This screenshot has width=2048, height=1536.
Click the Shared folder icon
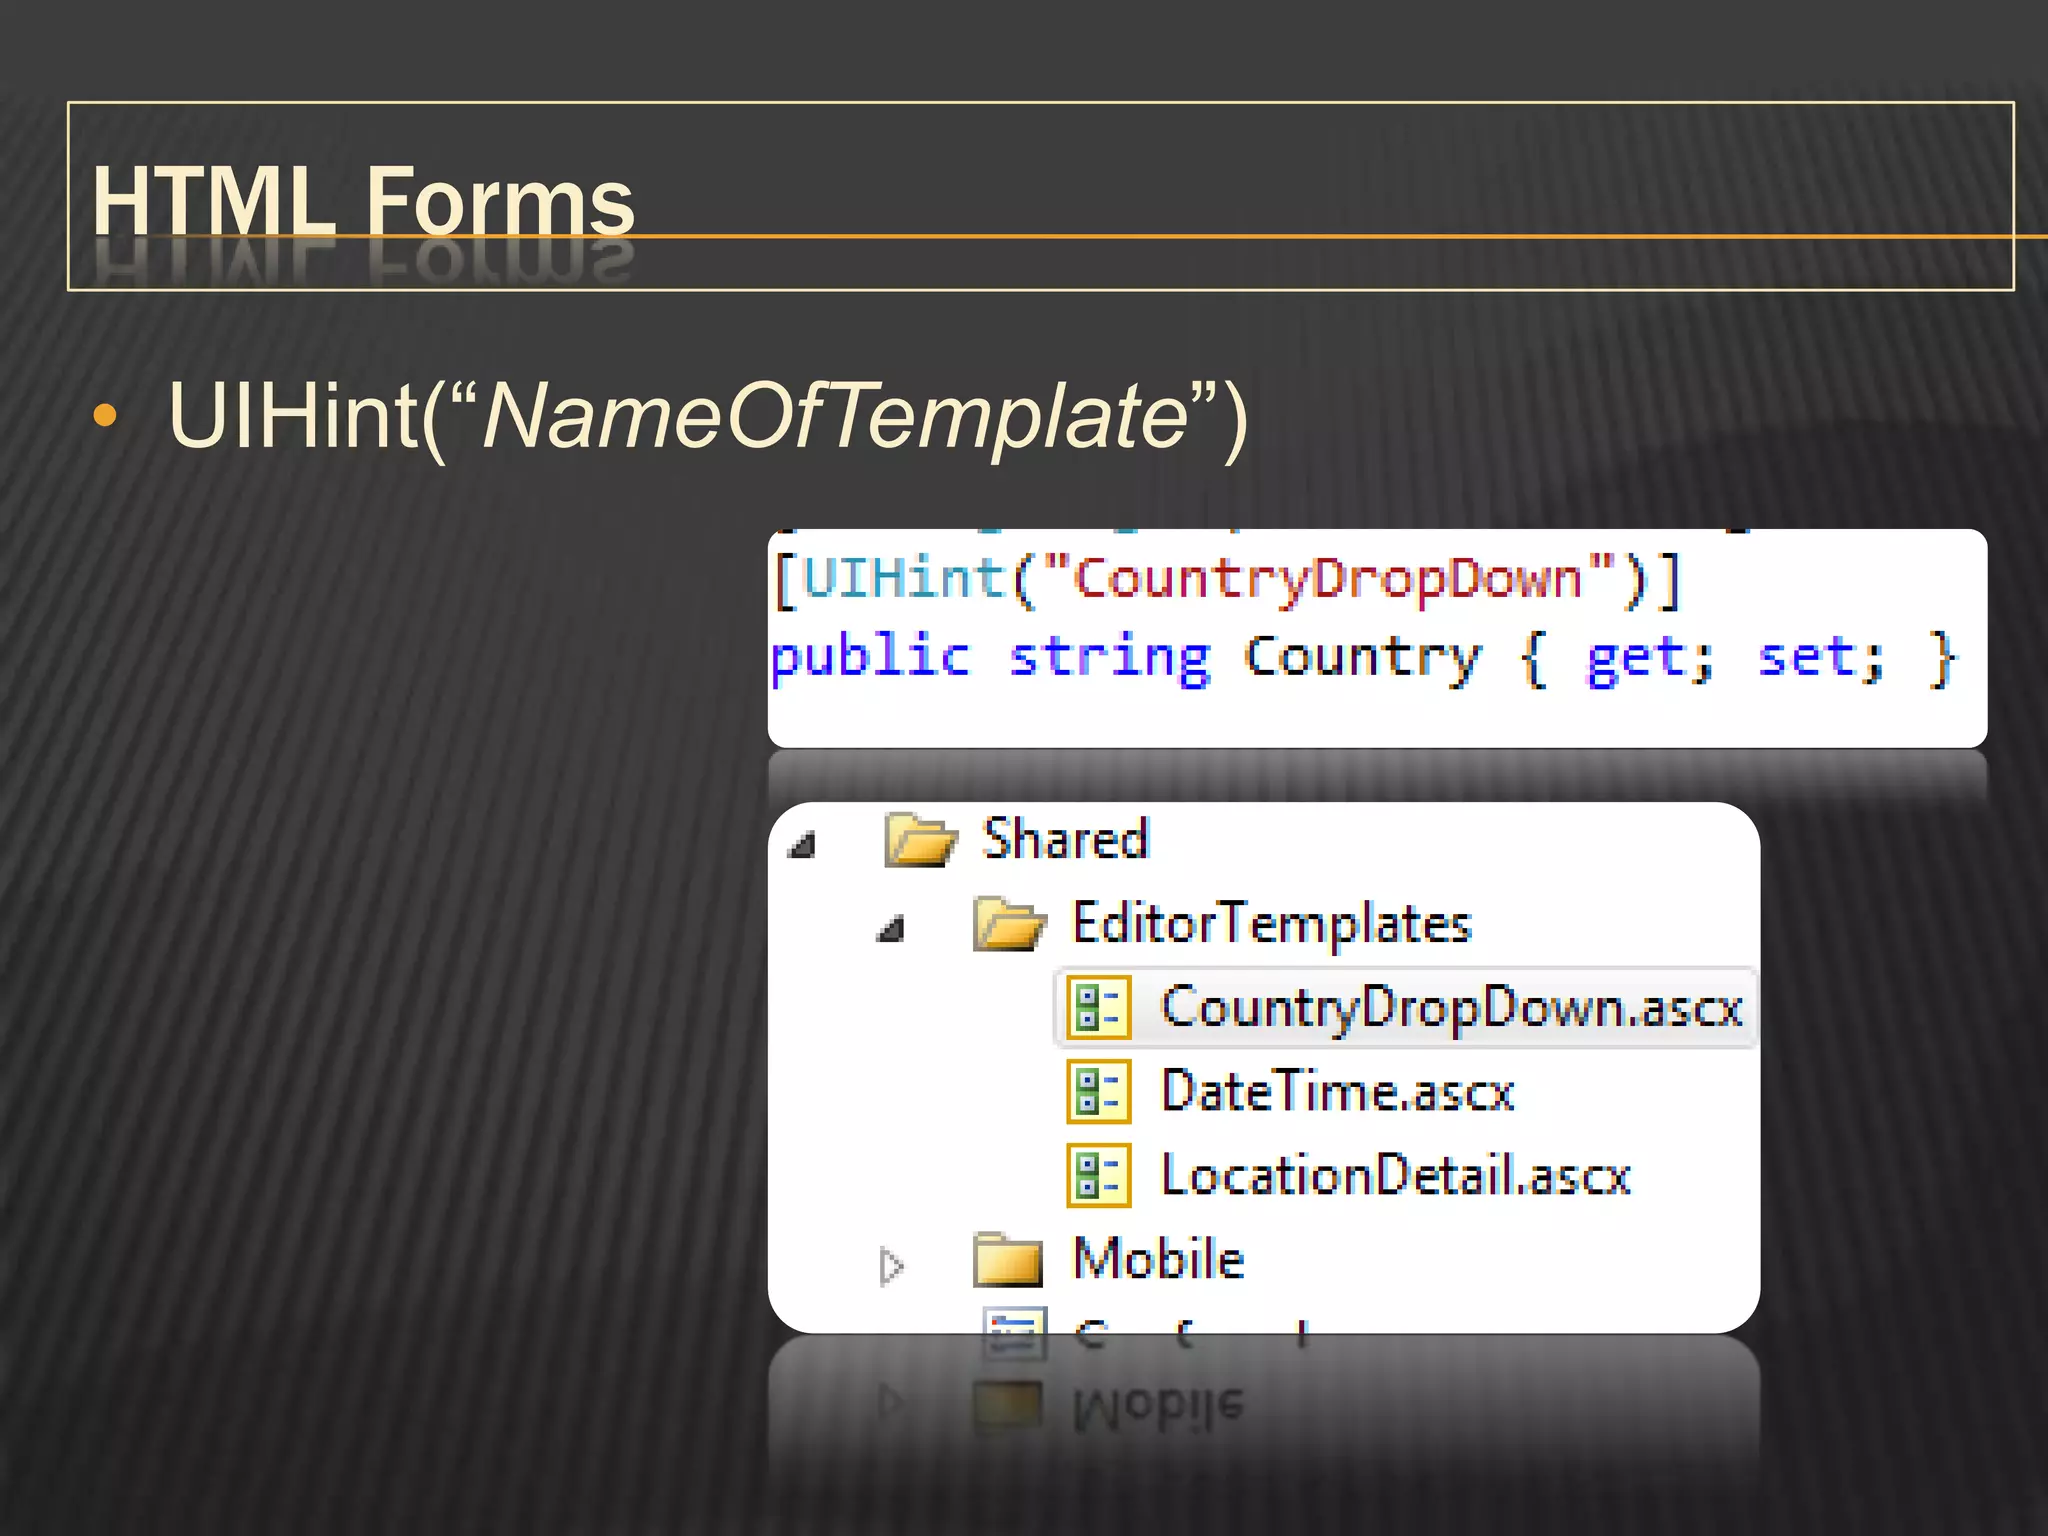(x=919, y=839)
